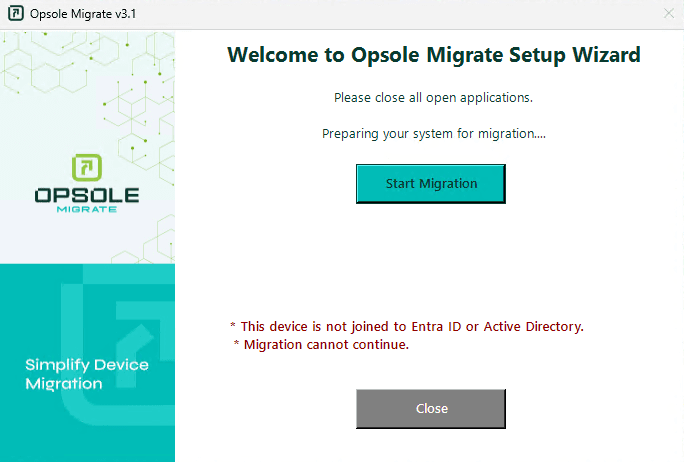Click the gray Close button
This screenshot has width=684, height=462.
tap(431, 409)
